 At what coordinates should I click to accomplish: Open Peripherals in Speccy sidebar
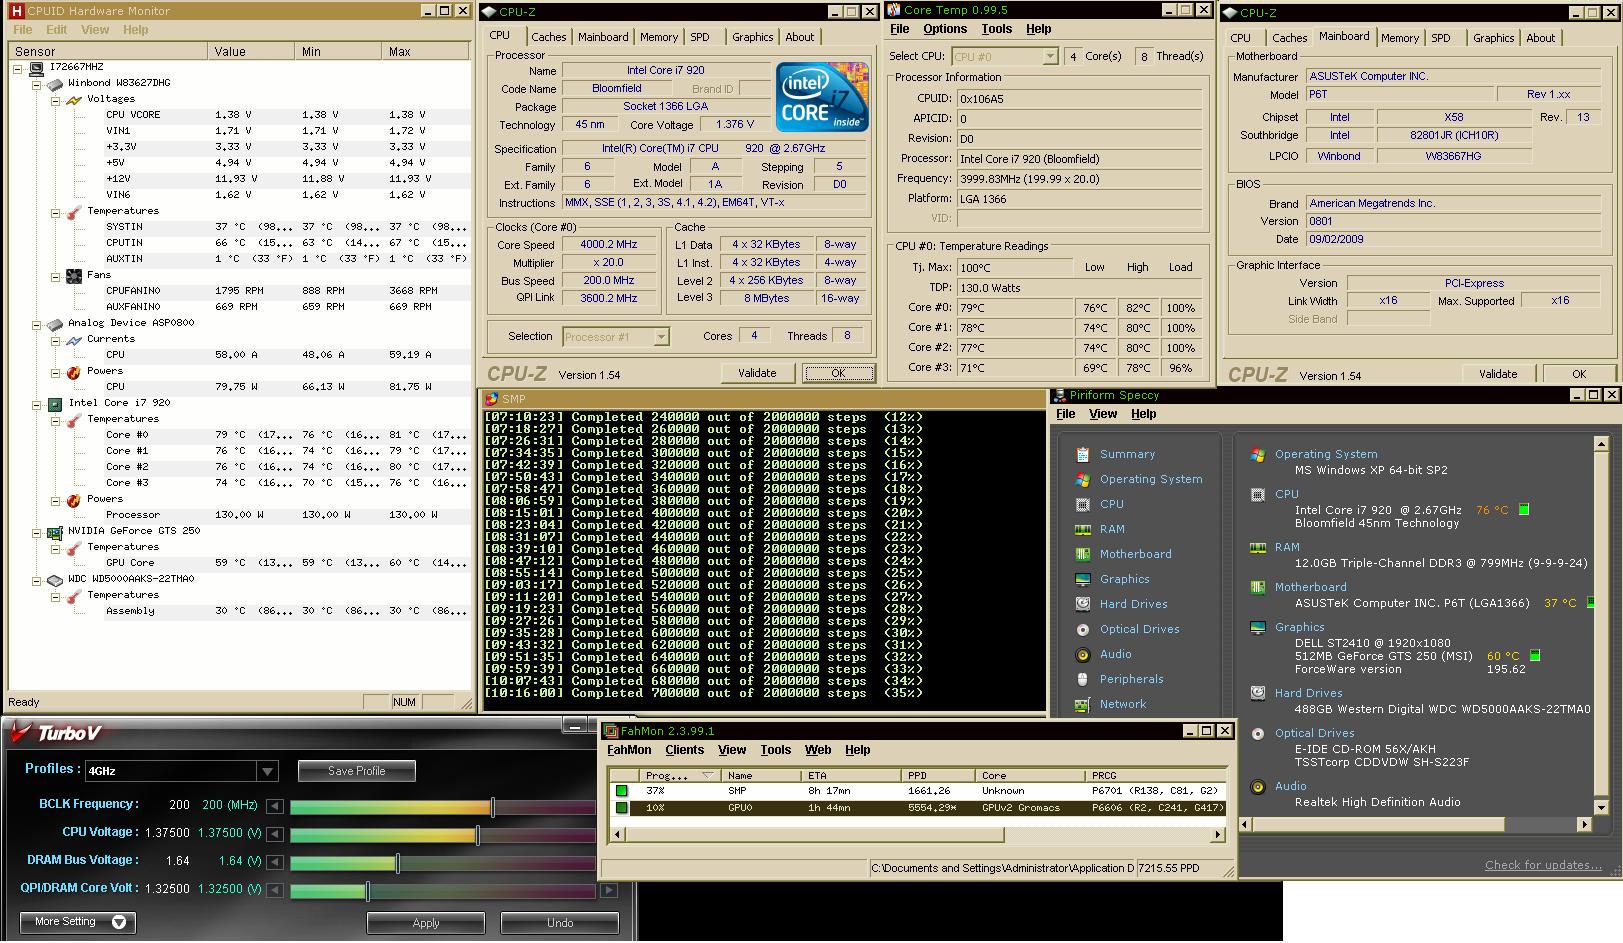1131,679
